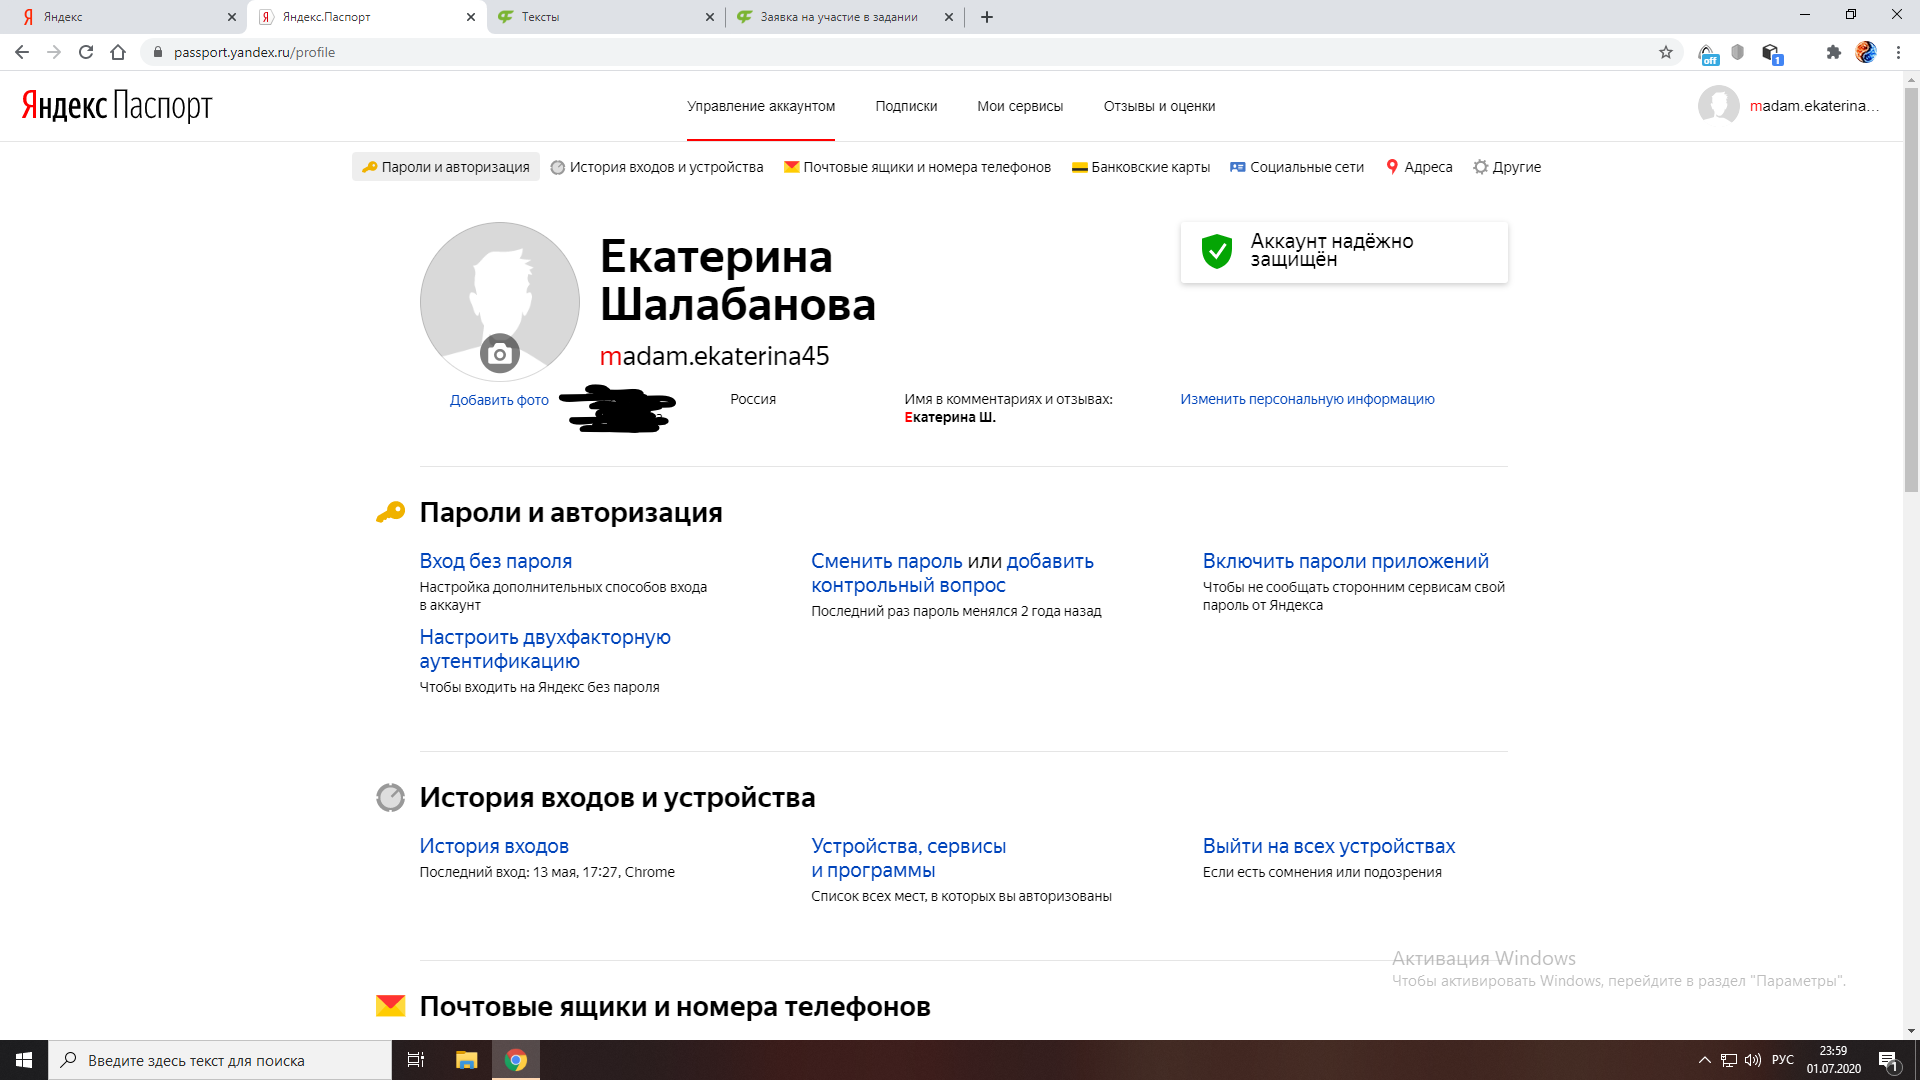
Task: Open Выйти на всех устройствах
Action: coord(1329,846)
